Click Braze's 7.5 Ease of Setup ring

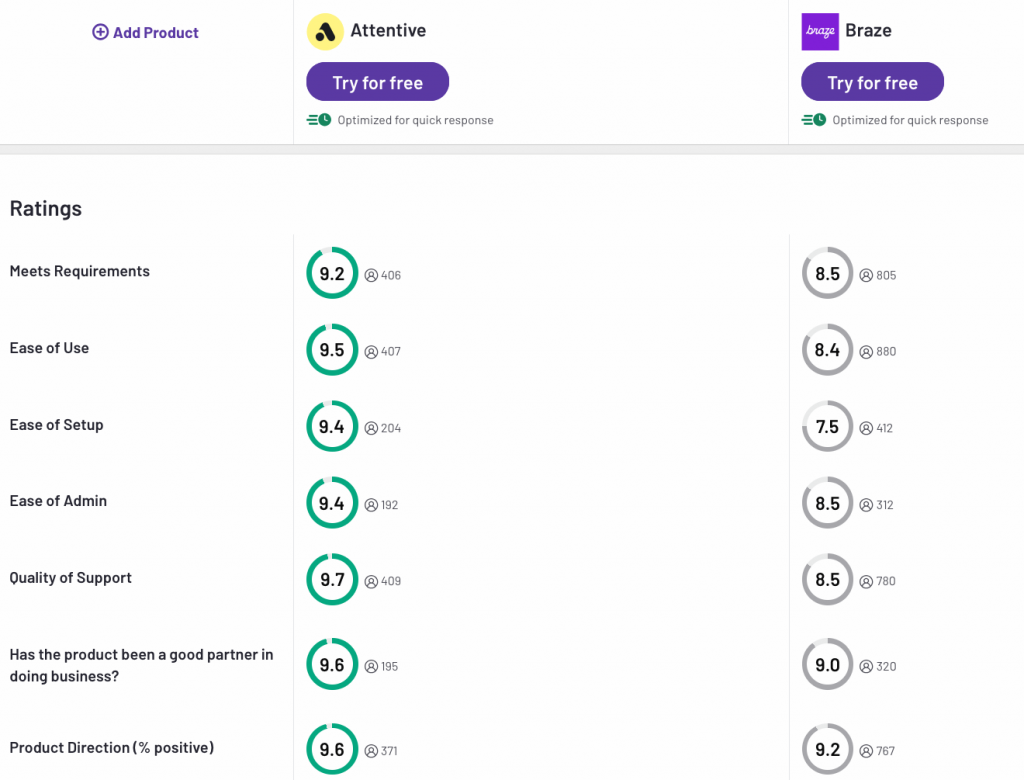(x=827, y=427)
